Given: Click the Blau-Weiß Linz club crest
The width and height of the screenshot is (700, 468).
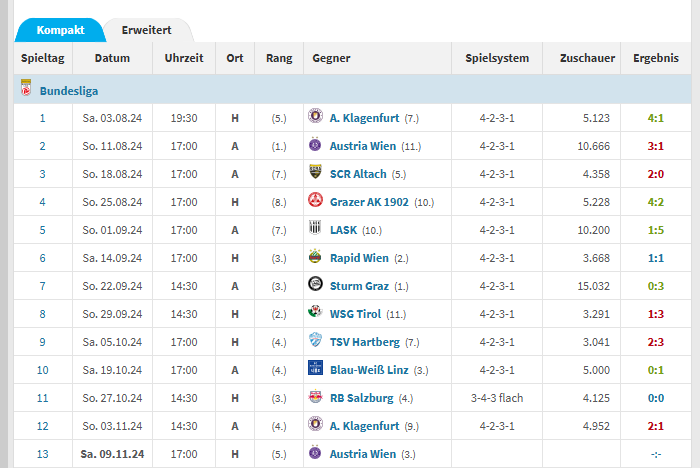Looking at the screenshot, I should [x=315, y=369].
